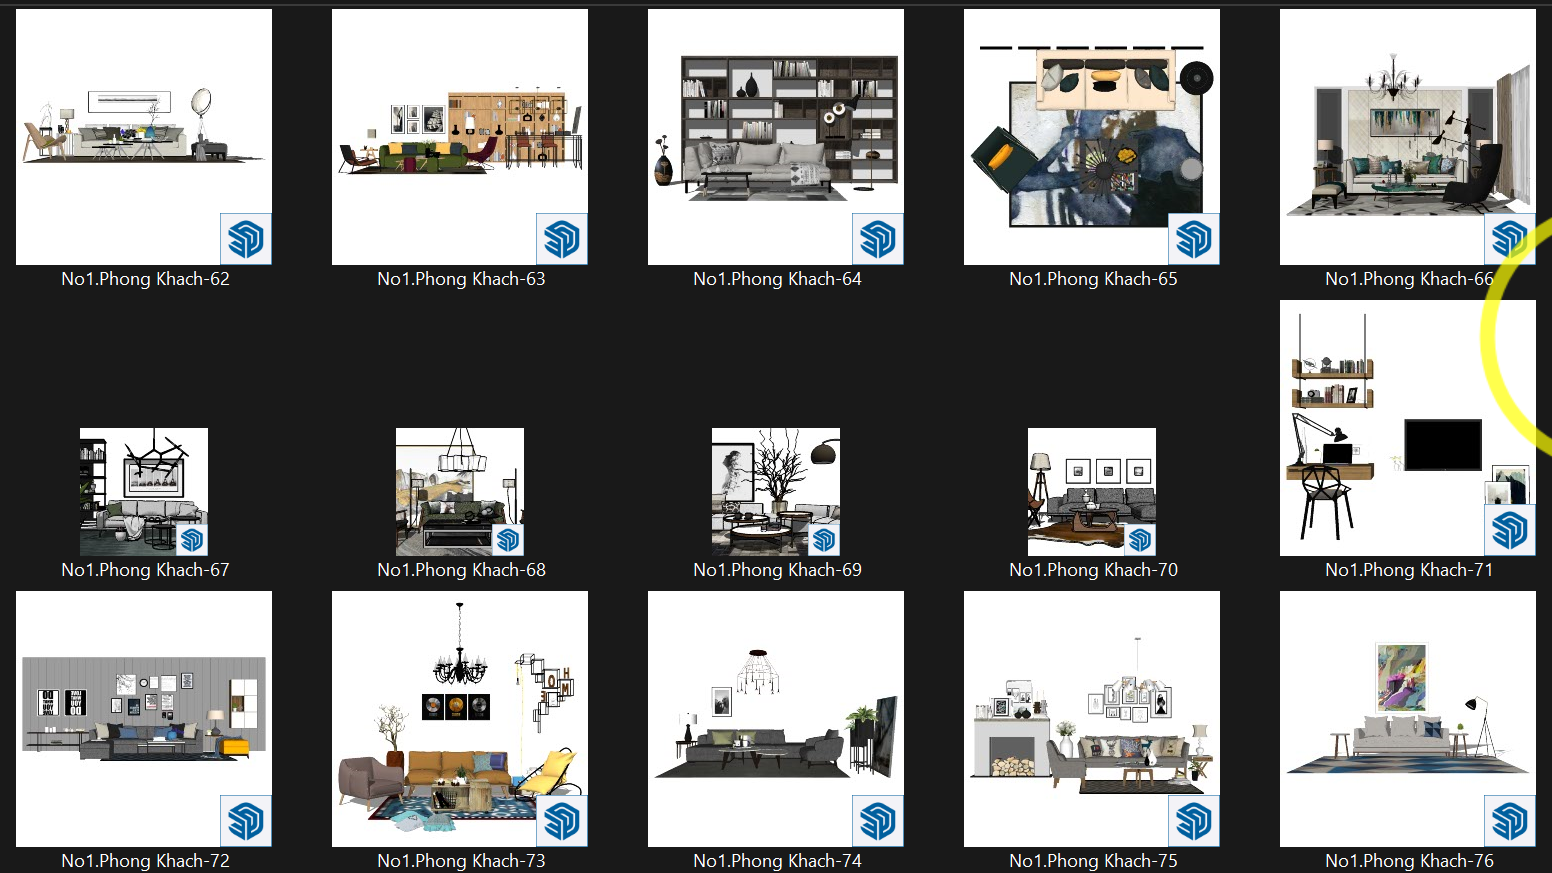1552x873 pixels.
Task: Click SketchUp badge on No1.Phong Khach-71 thumbnail
Action: [x=1510, y=530]
